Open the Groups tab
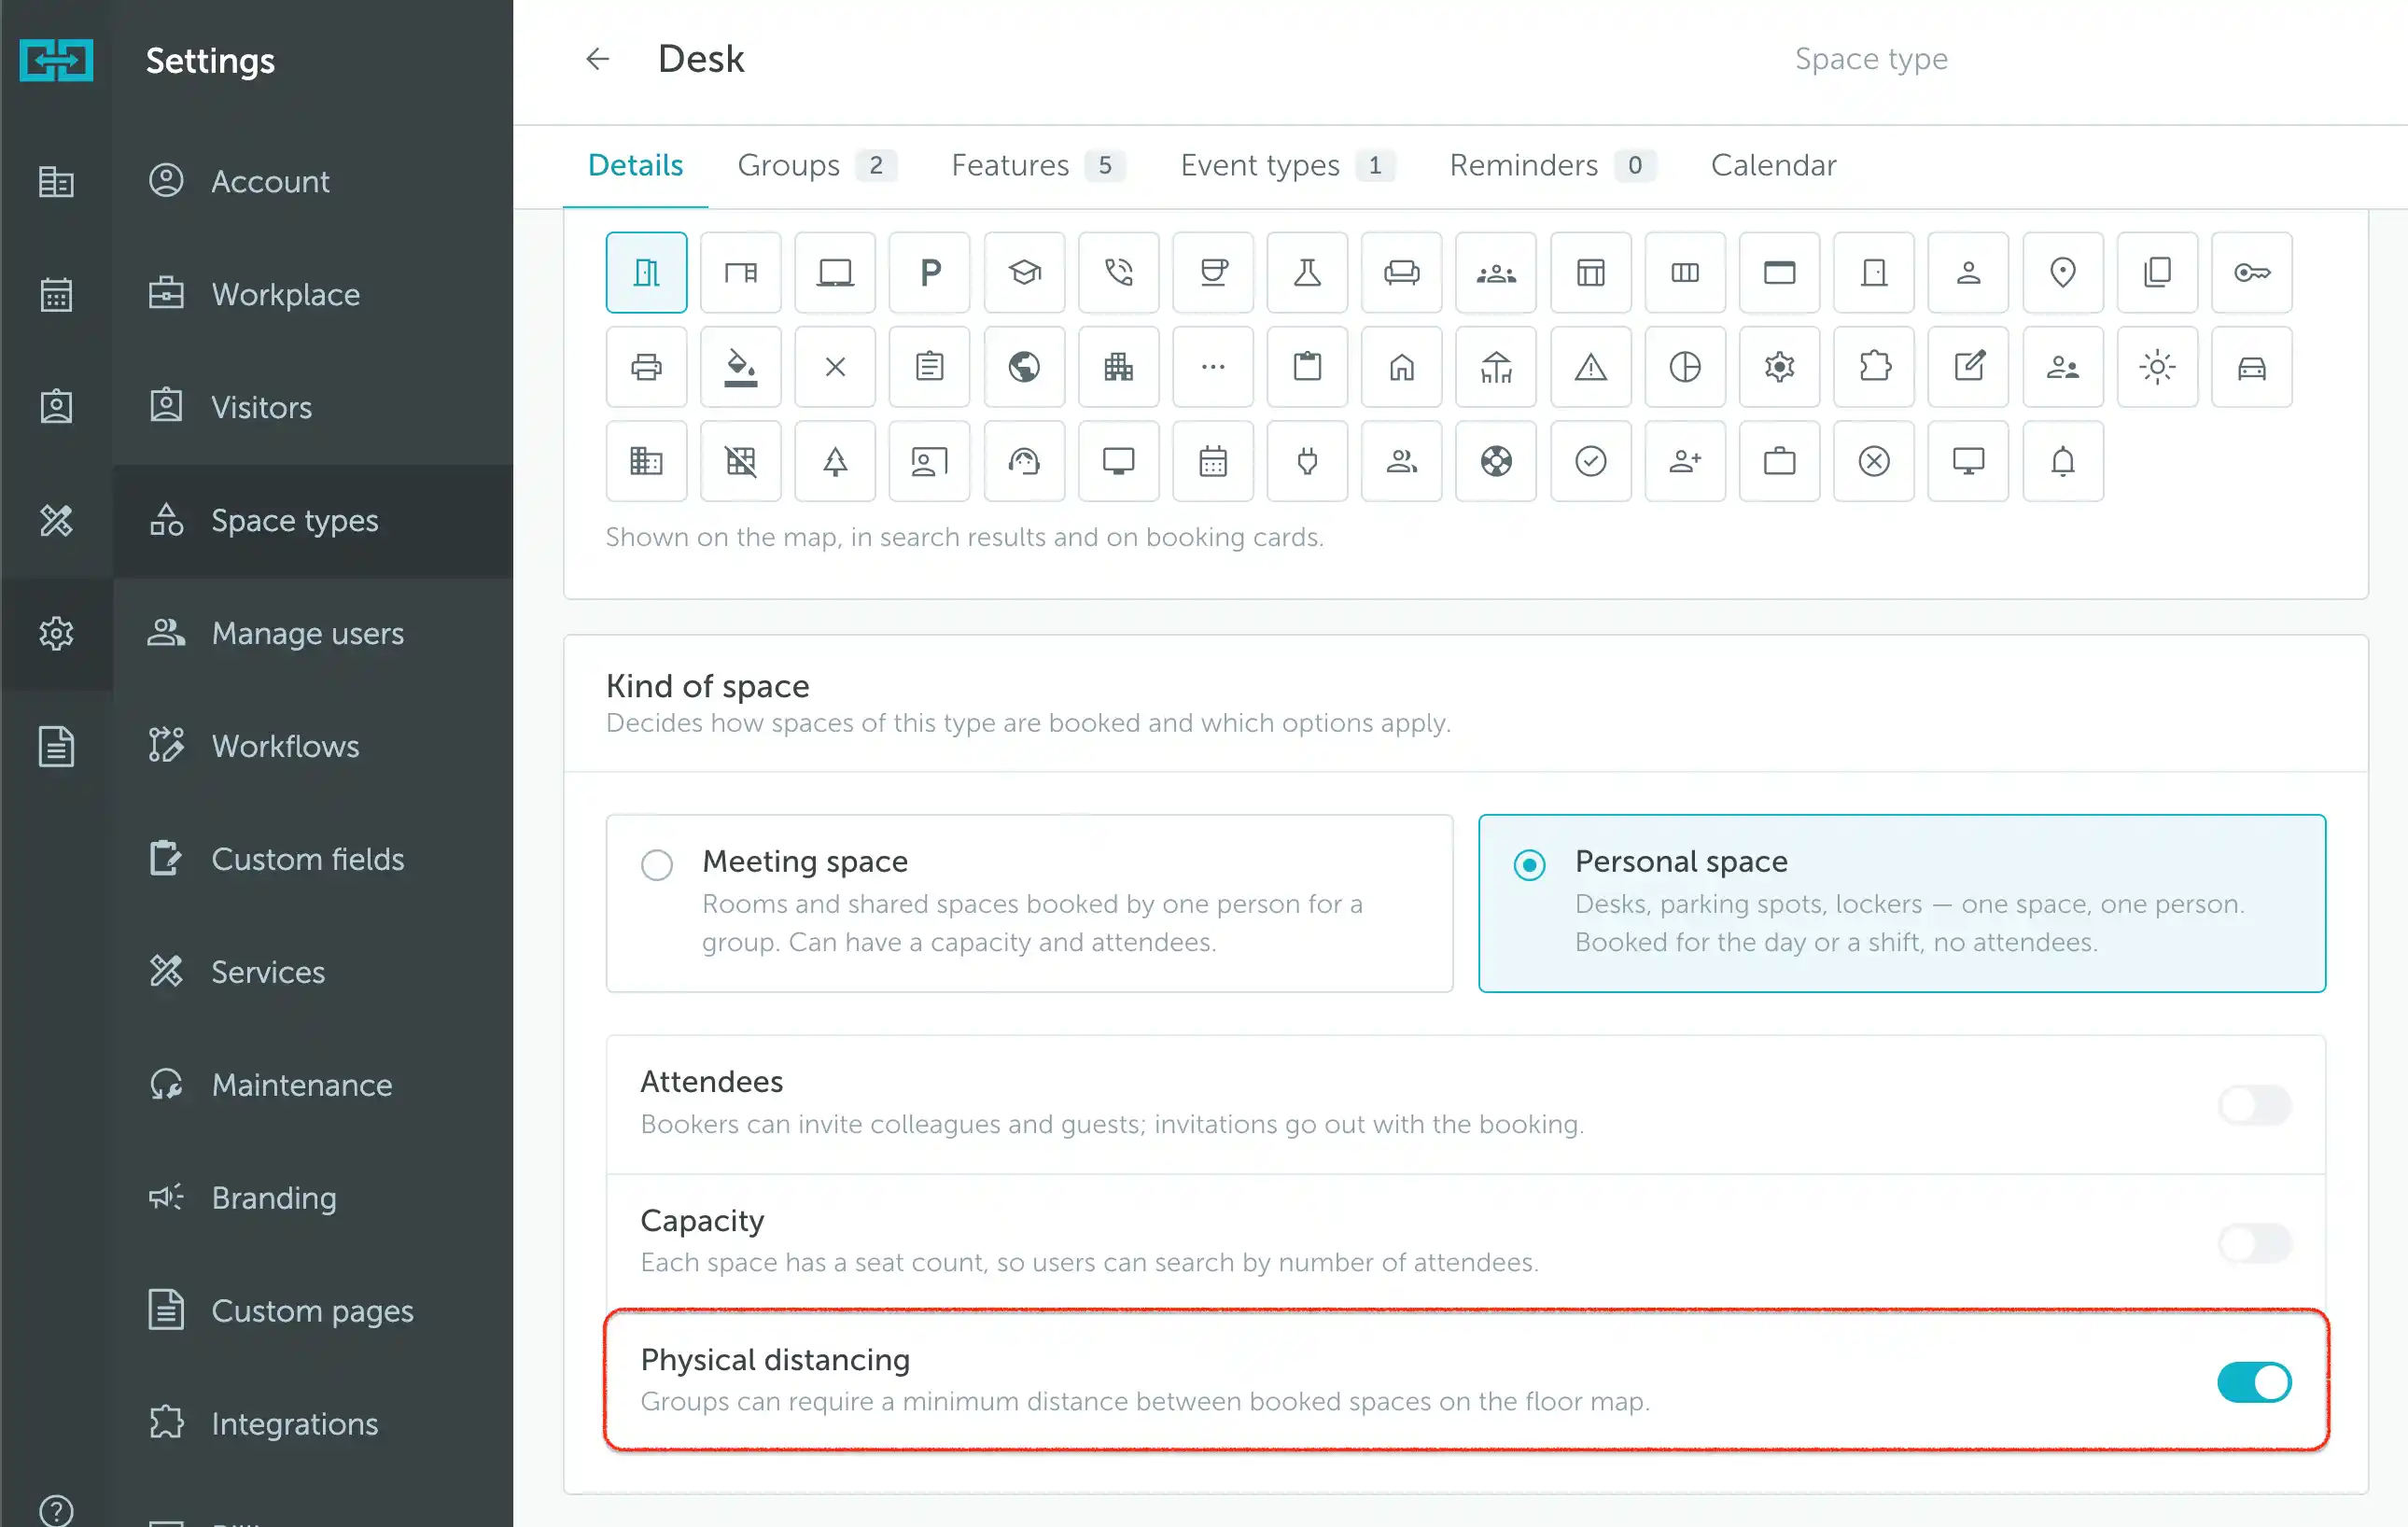Image resolution: width=2408 pixels, height=1527 pixels. pos(817,165)
